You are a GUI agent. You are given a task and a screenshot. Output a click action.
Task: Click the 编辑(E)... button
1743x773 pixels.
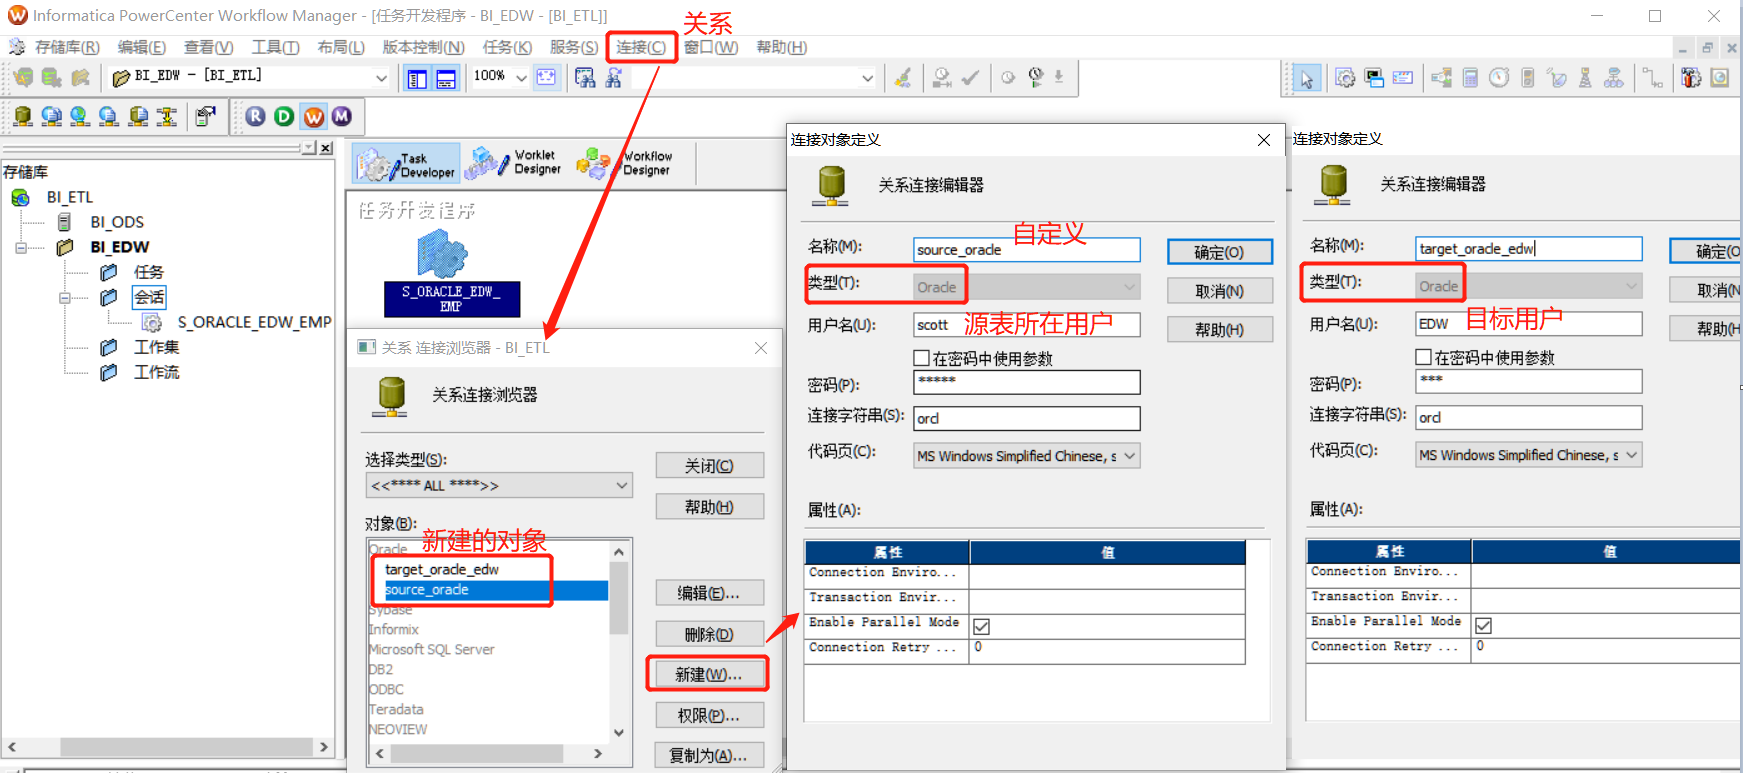click(x=709, y=593)
